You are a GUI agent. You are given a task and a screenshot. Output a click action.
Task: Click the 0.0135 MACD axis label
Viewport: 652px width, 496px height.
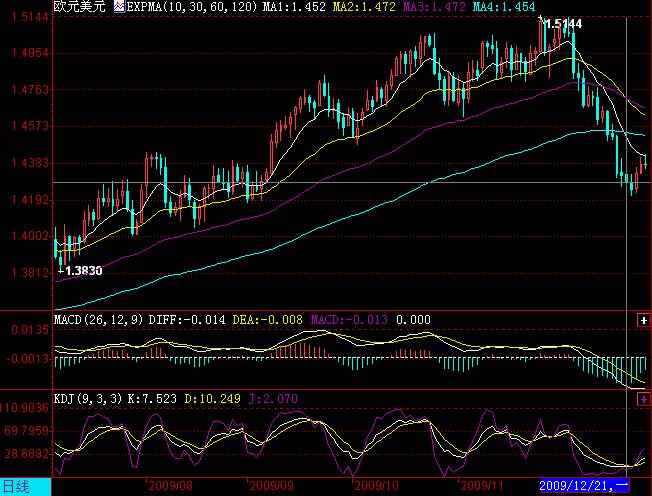click(30, 331)
